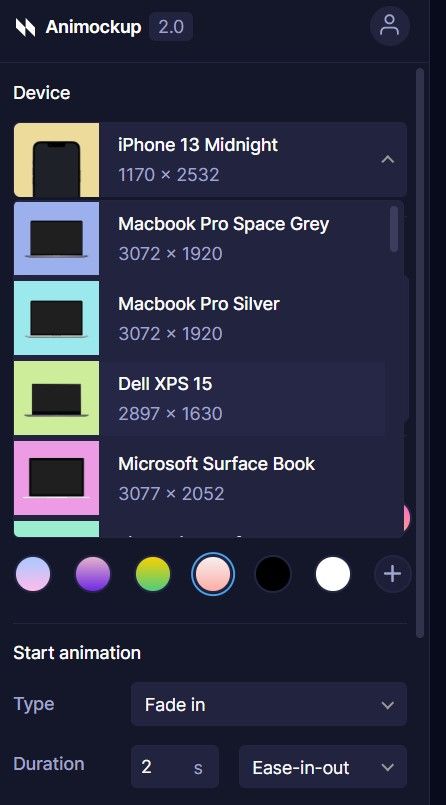Click the Animockup logo icon
The image size is (446, 805).
25,27
